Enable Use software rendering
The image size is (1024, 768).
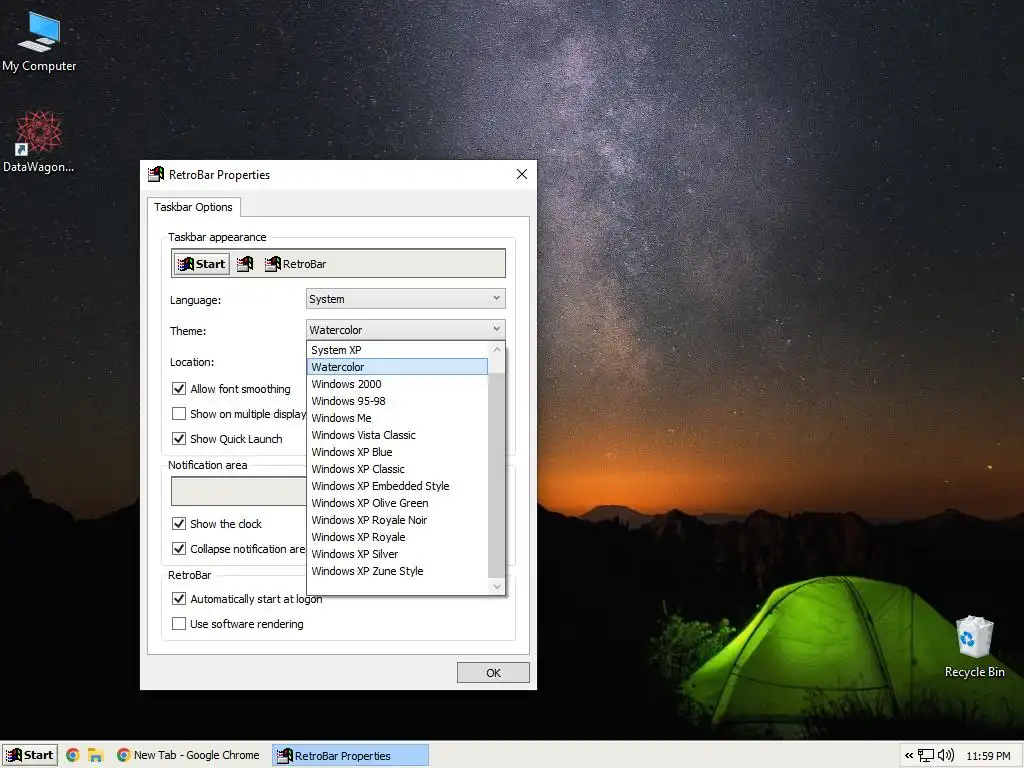click(179, 624)
